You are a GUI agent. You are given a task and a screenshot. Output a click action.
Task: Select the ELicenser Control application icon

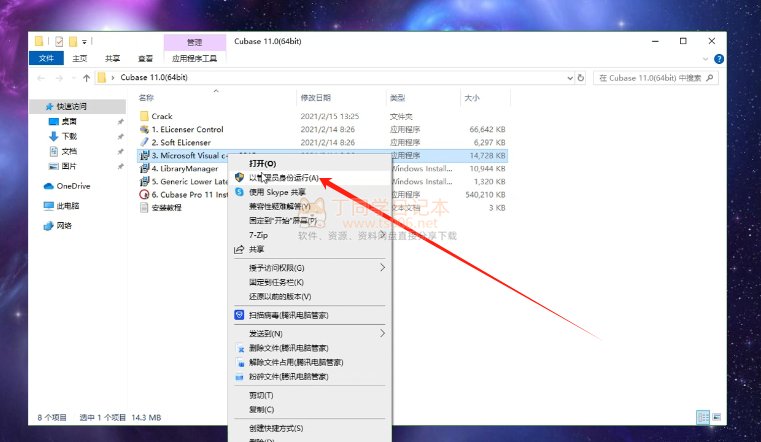144,130
